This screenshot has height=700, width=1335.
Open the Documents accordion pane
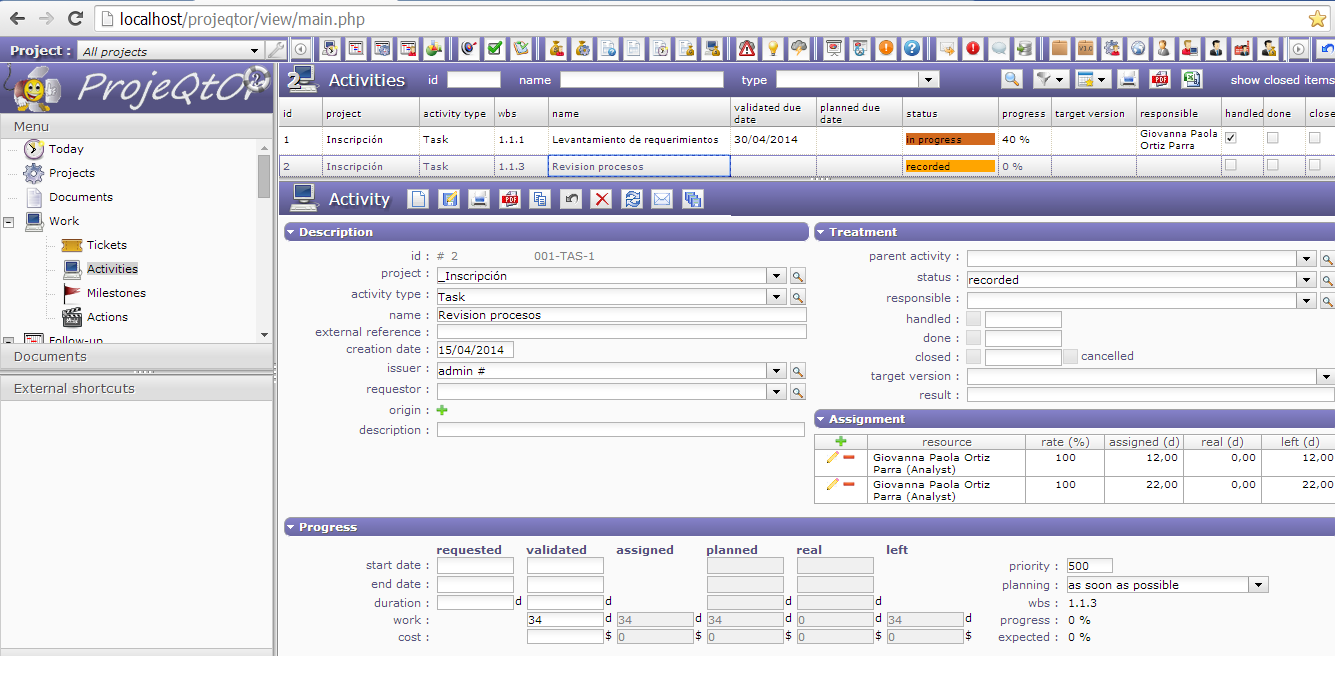50,356
